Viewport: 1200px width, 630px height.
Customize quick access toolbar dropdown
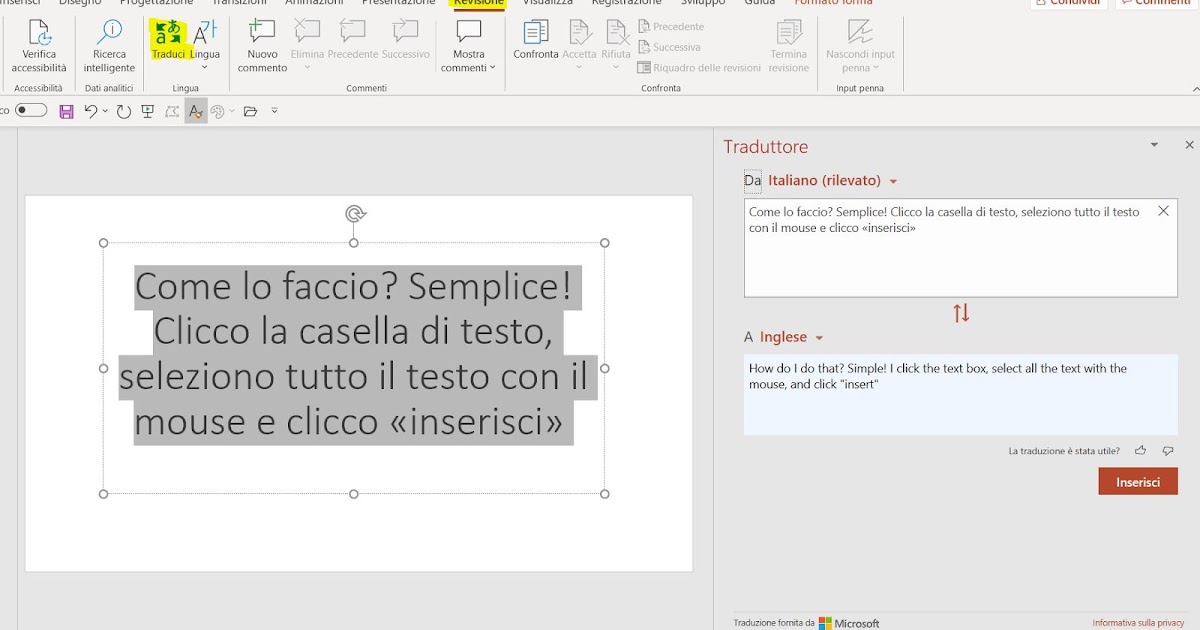274,111
